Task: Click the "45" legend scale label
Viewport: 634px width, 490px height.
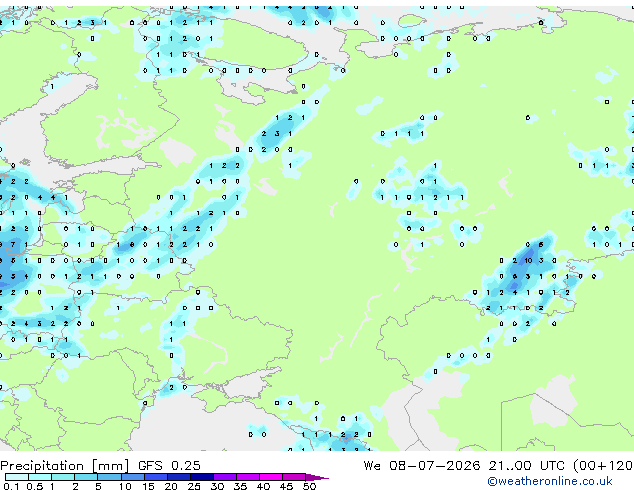Action: click(x=286, y=486)
